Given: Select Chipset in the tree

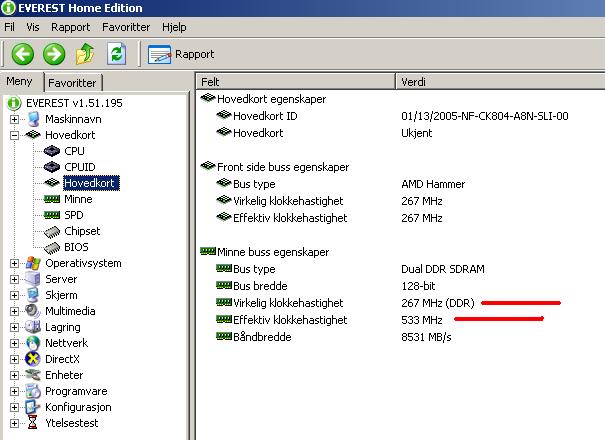Looking at the screenshot, I should [82, 231].
